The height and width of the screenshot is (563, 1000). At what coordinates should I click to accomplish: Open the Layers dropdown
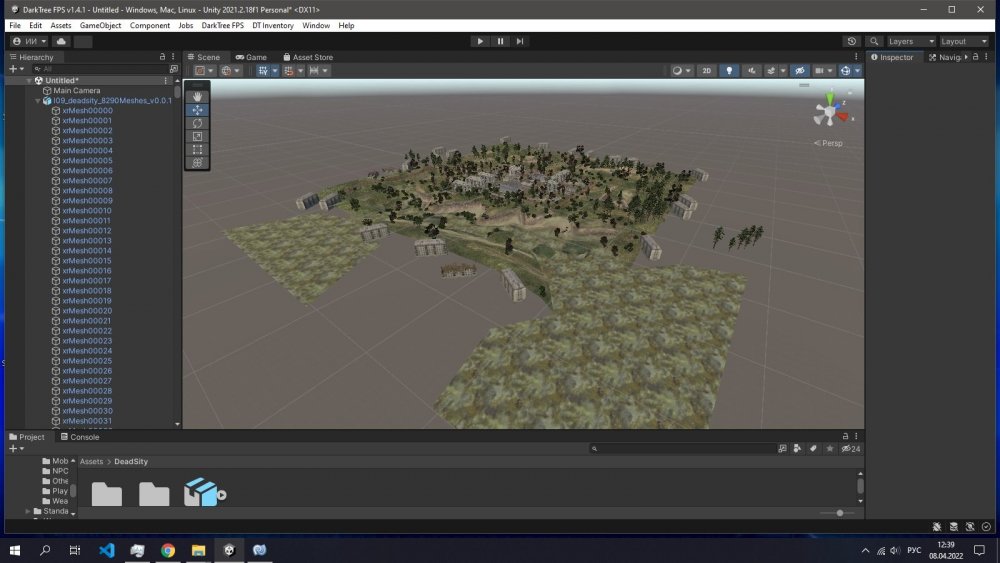point(910,42)
